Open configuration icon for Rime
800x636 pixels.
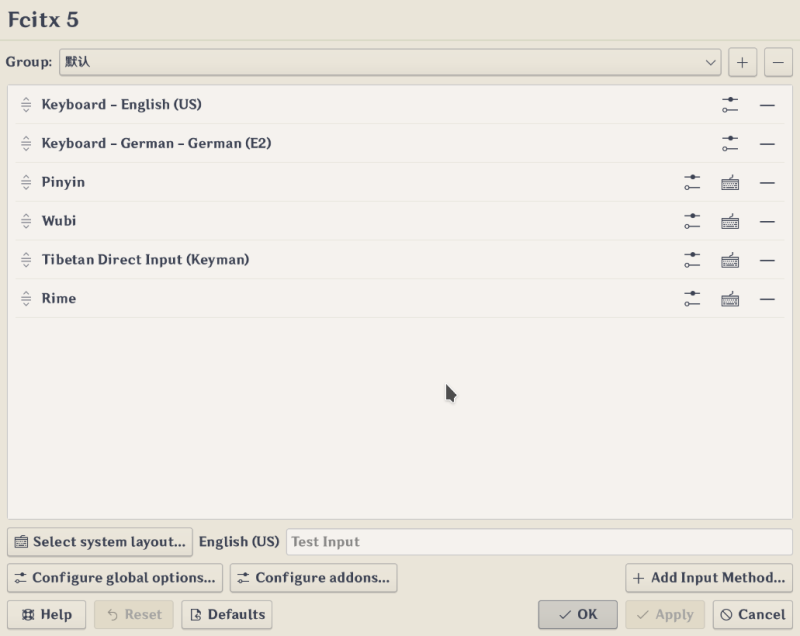(691, 298)
